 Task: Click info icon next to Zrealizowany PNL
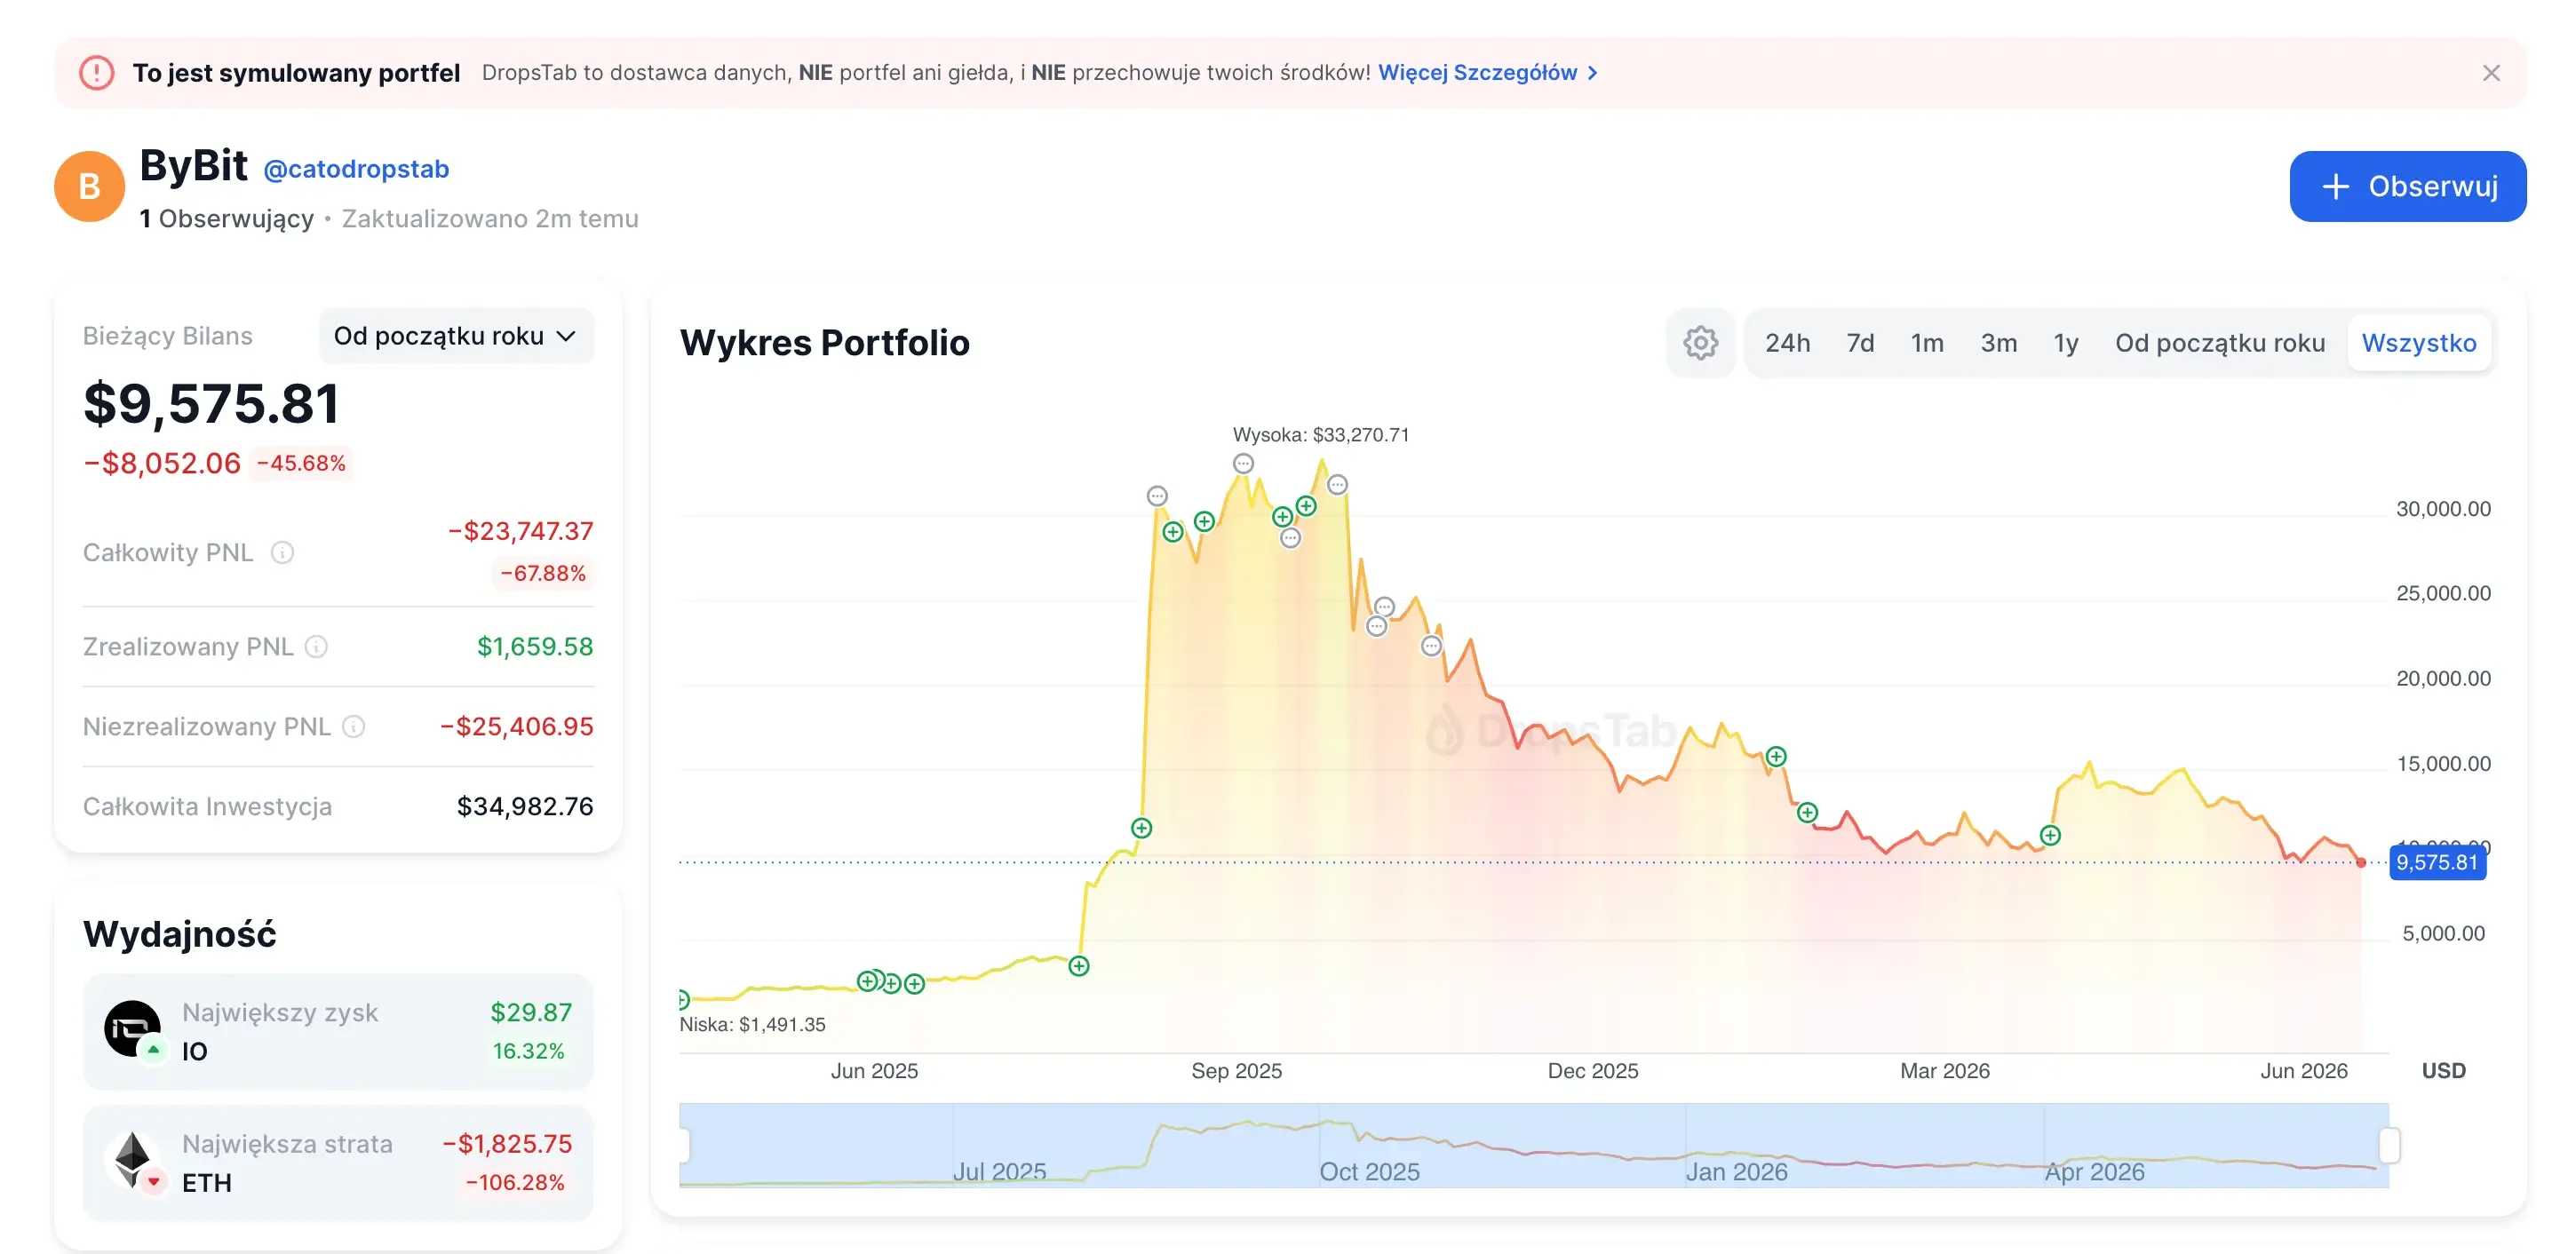pos(316,647)
